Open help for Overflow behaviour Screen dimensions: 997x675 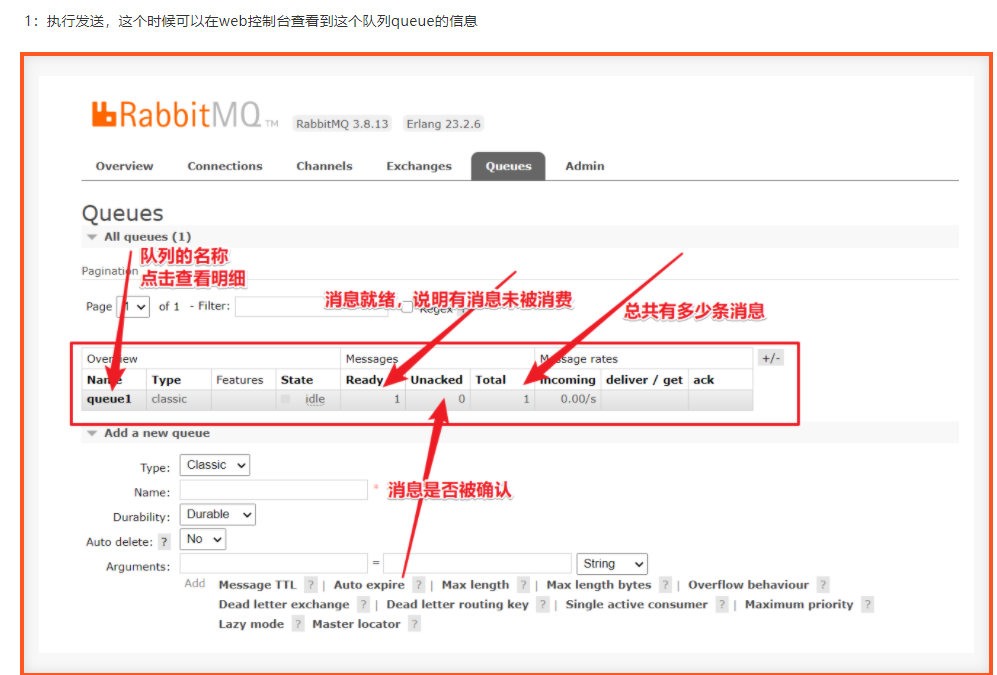[x=823, y=585]
